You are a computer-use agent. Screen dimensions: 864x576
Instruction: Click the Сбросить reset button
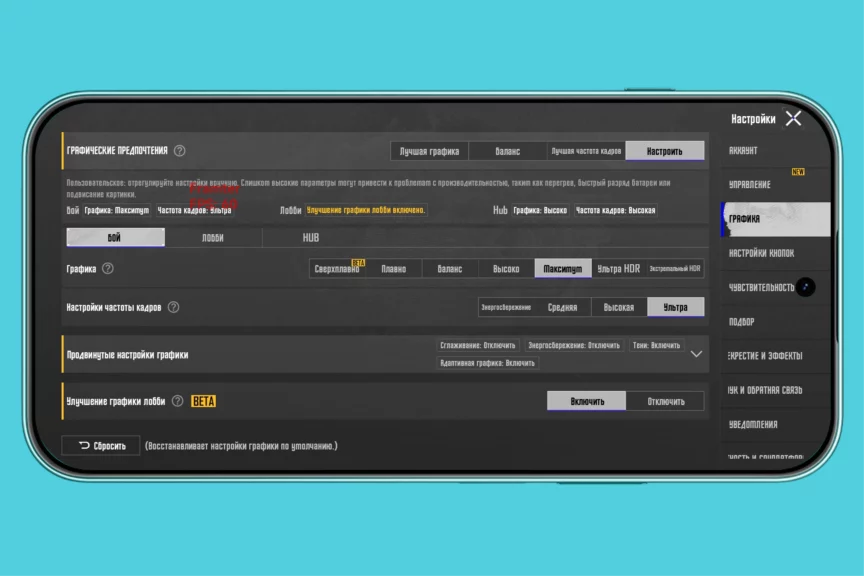(101, 445)
